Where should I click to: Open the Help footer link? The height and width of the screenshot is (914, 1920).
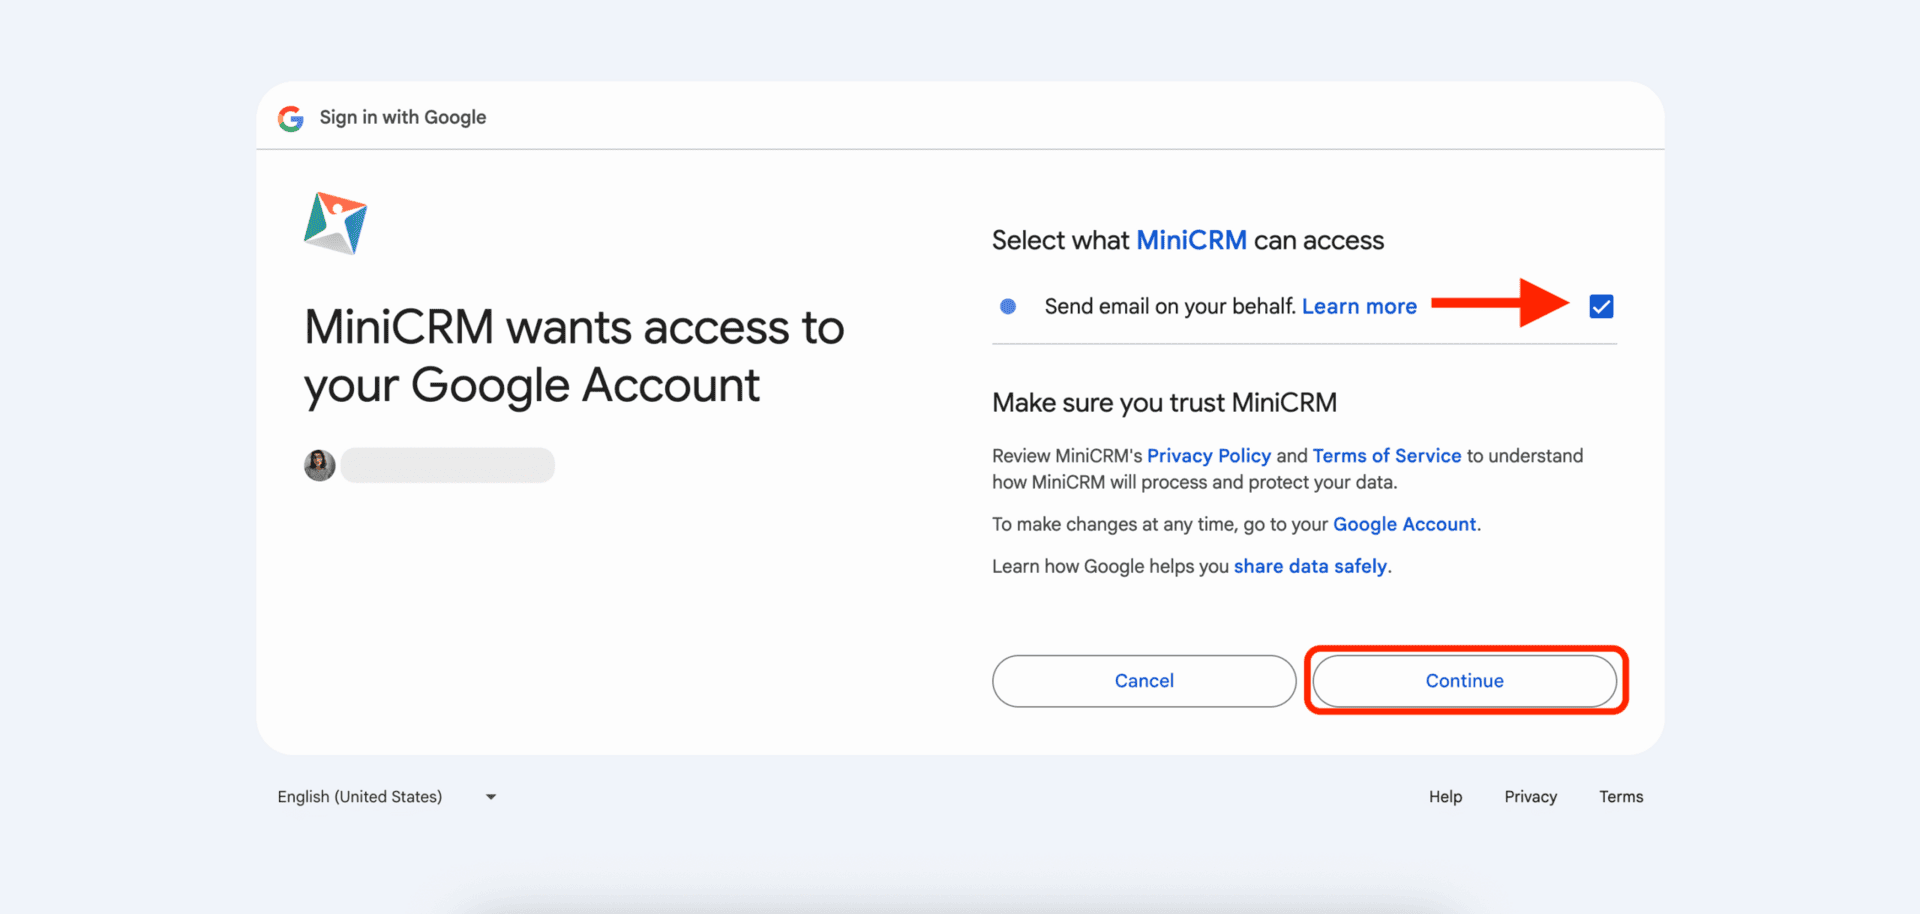coord(1445,797)
